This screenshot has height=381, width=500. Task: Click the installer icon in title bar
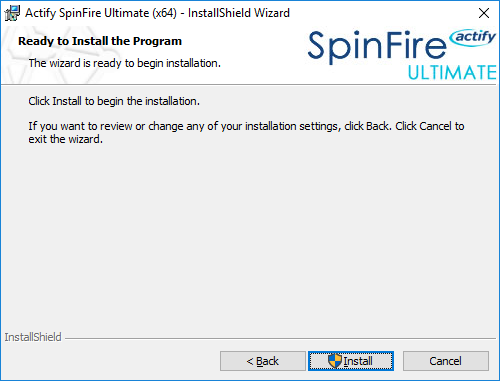pos(12,13)
